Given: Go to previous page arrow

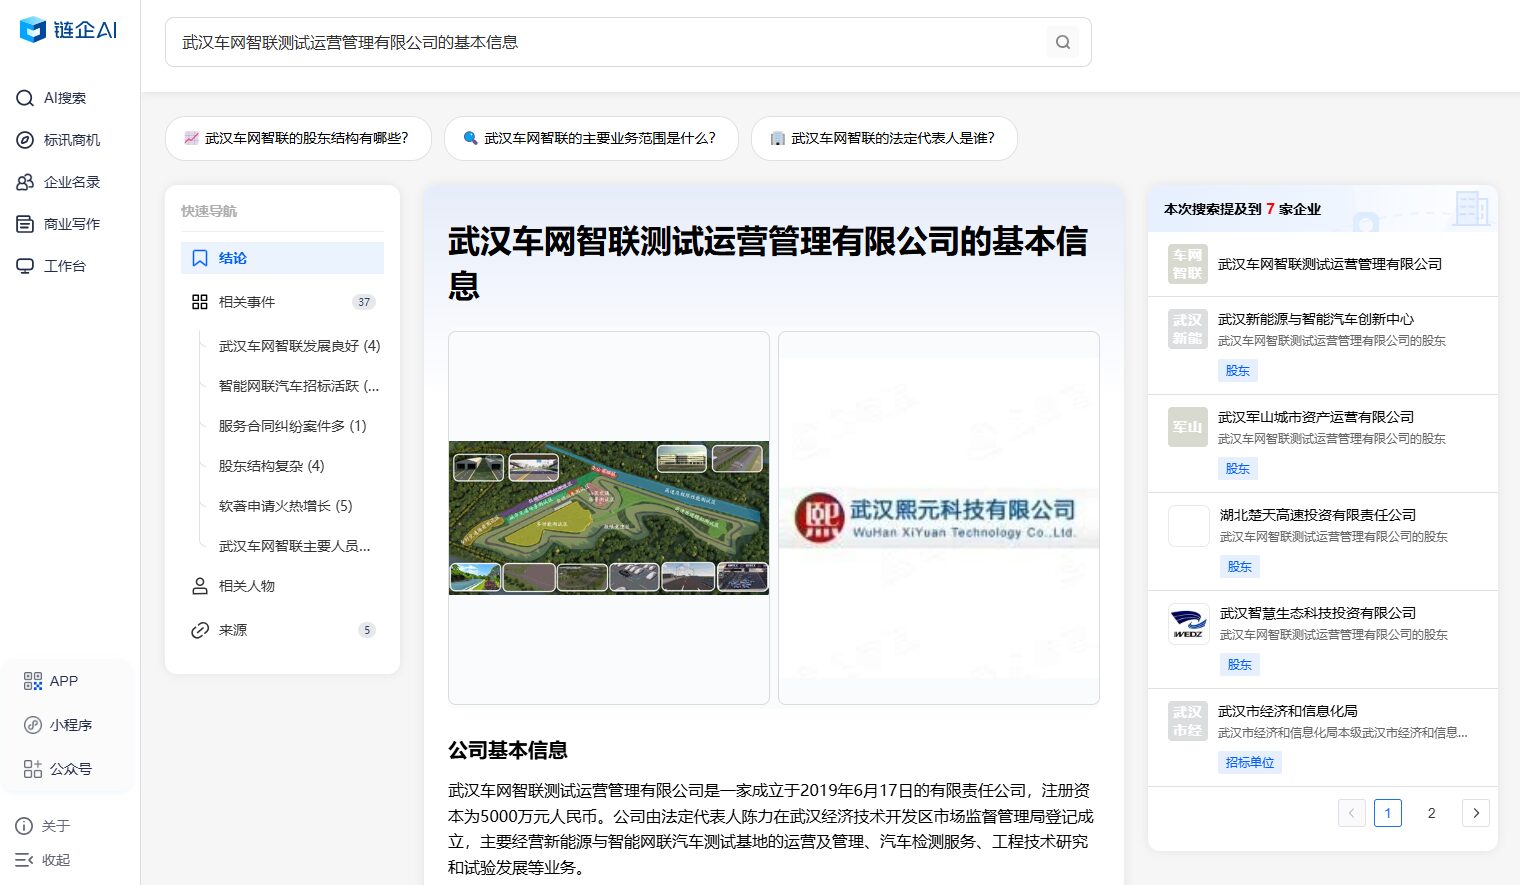Looking at the screenshot, I should (x=1351, y=813).
